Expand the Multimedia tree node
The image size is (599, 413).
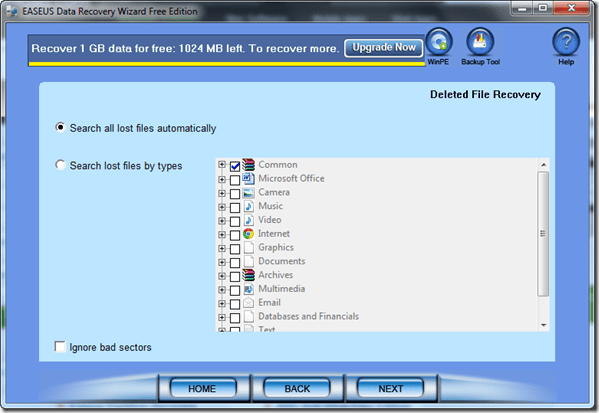222,290
